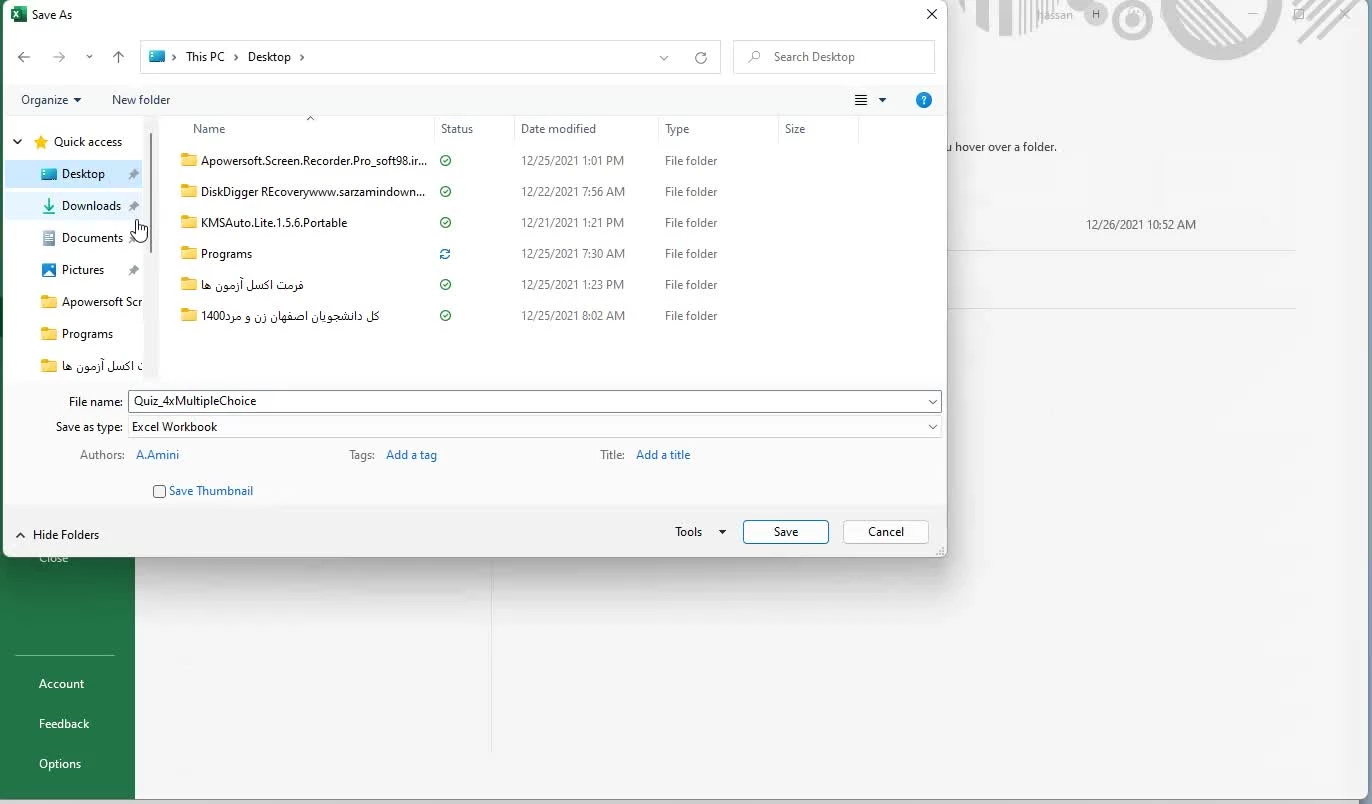Enable the Save Thumbnail checkbox

coord(160,492)
